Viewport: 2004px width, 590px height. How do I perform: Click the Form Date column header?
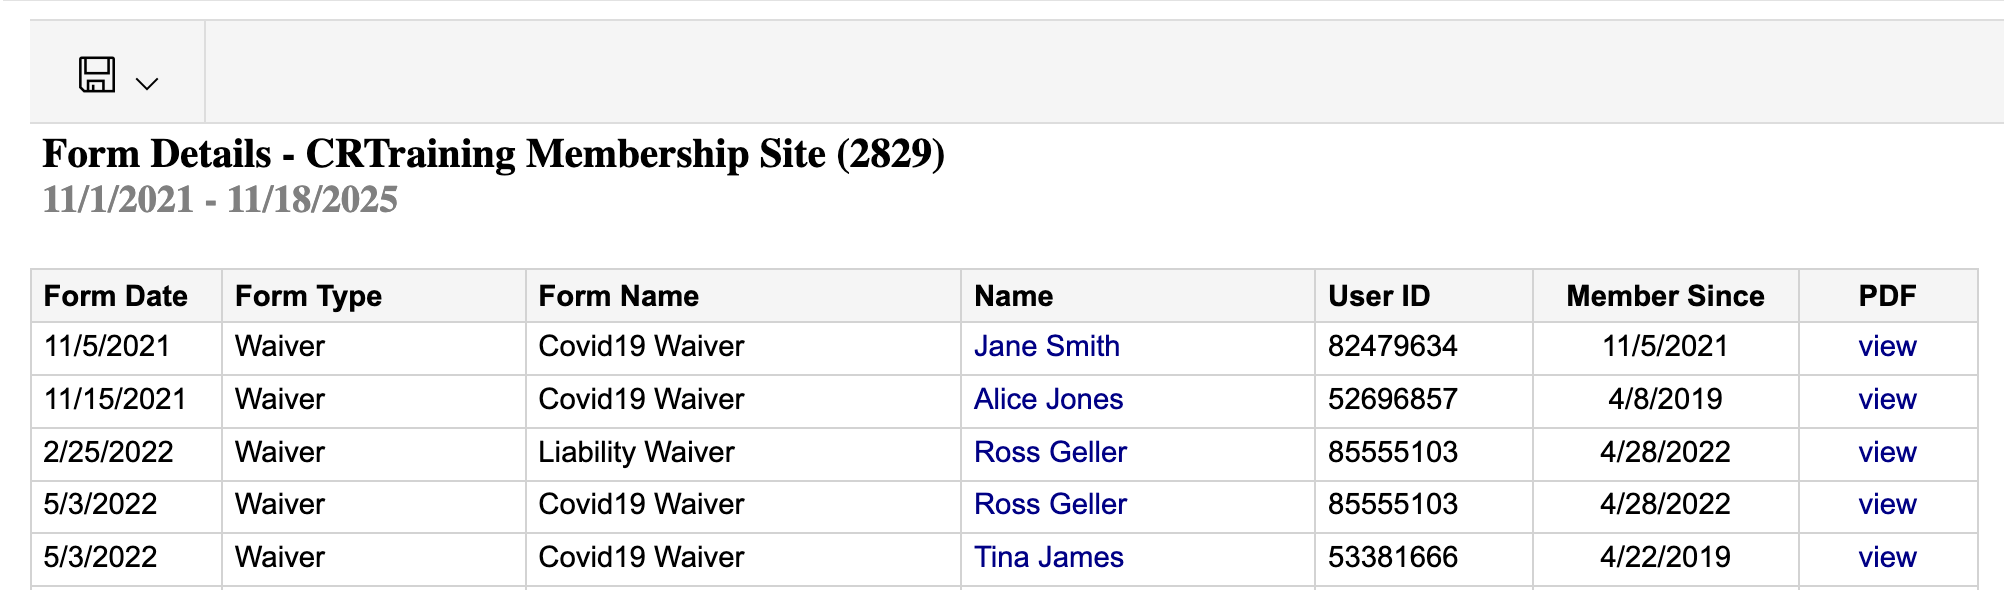point(116,296)
